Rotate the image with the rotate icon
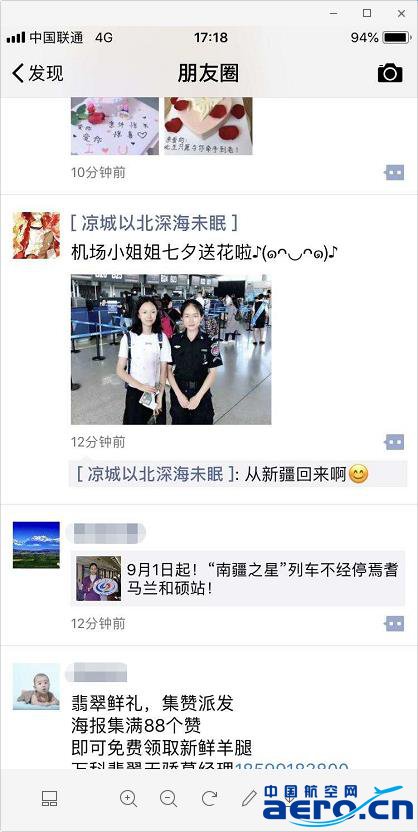Viewport: 418px width, 832px height. click(x=210, y=798)
